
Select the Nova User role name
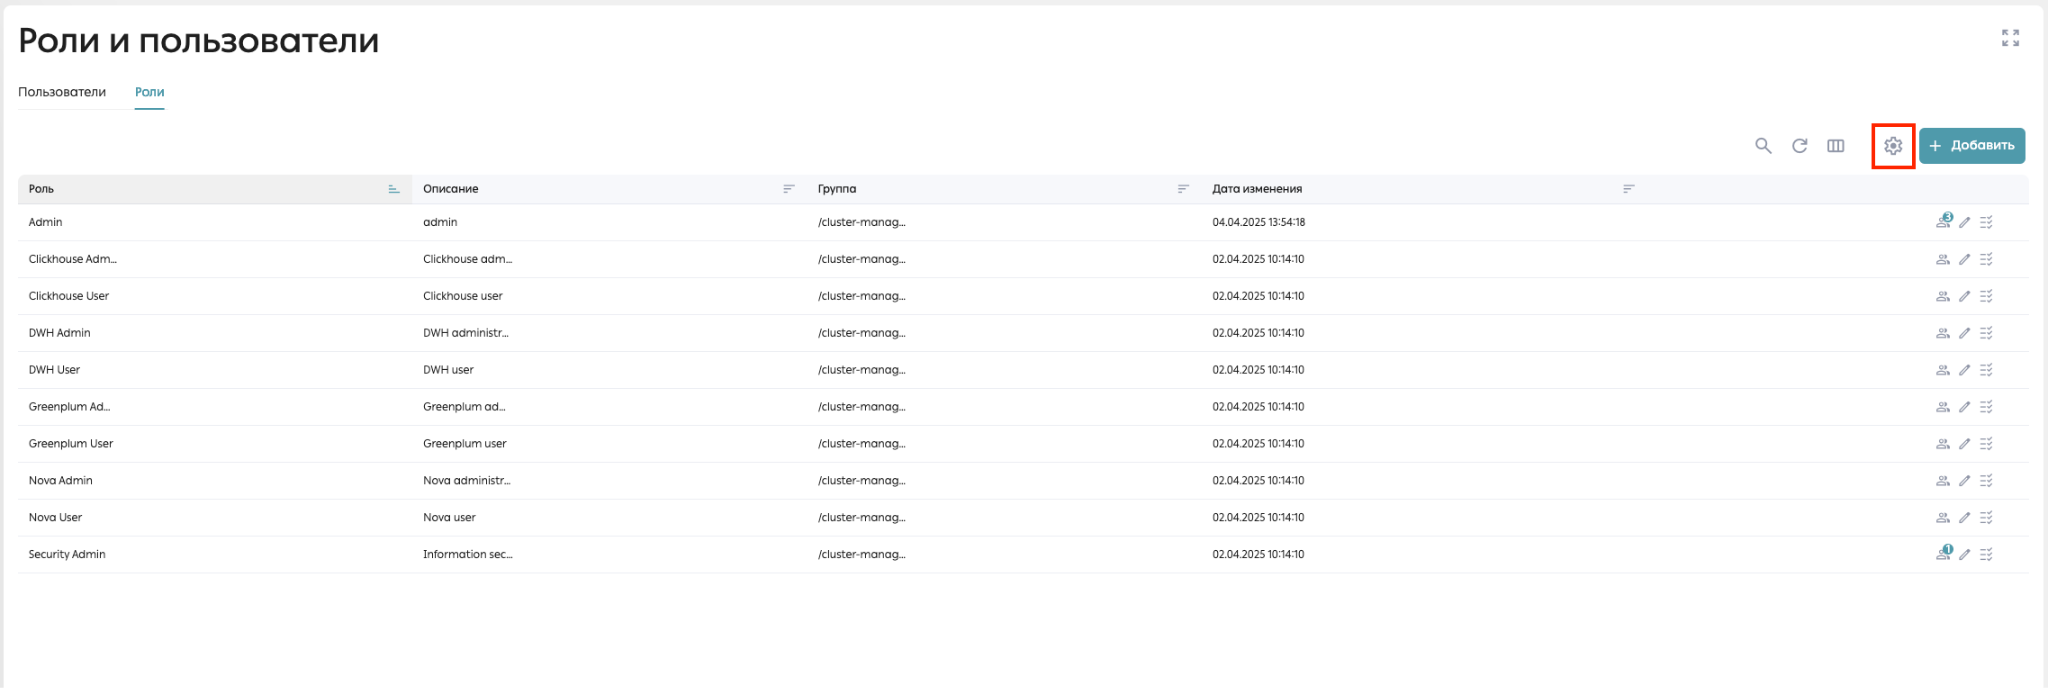tap(55, 518)
